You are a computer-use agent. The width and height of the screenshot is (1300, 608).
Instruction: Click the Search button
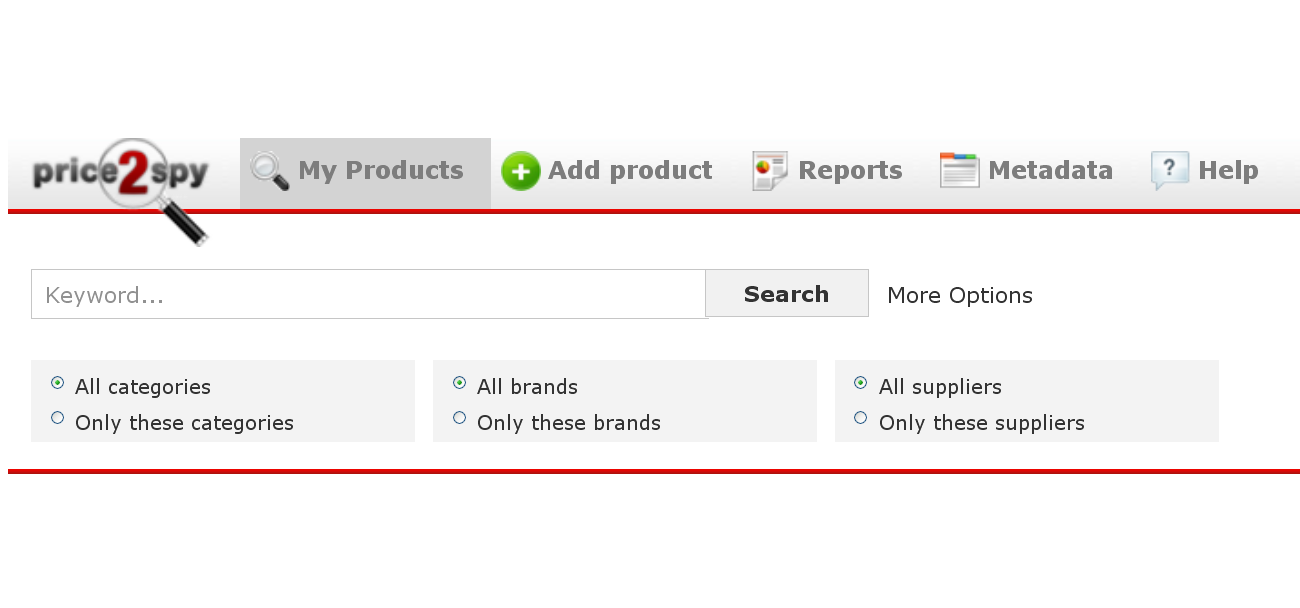click(787, 293)
